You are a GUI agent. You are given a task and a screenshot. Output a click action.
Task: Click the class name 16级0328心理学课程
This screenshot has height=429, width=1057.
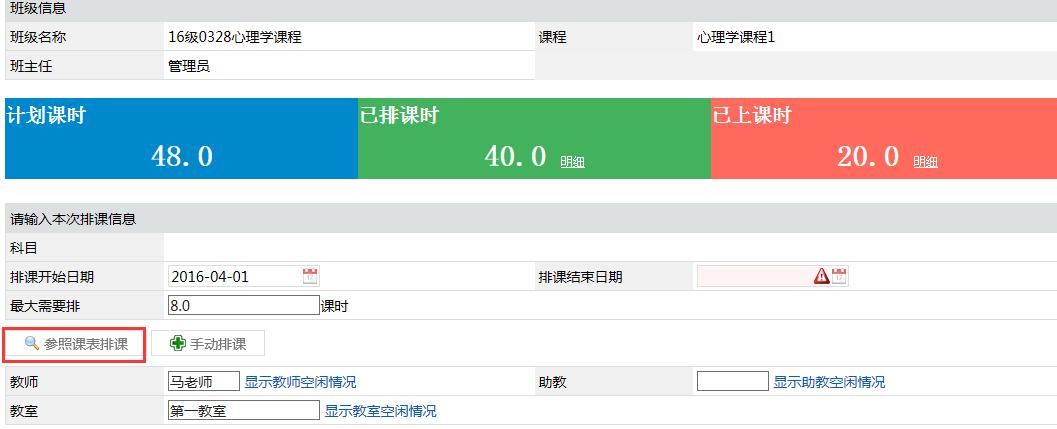point(235,37)
